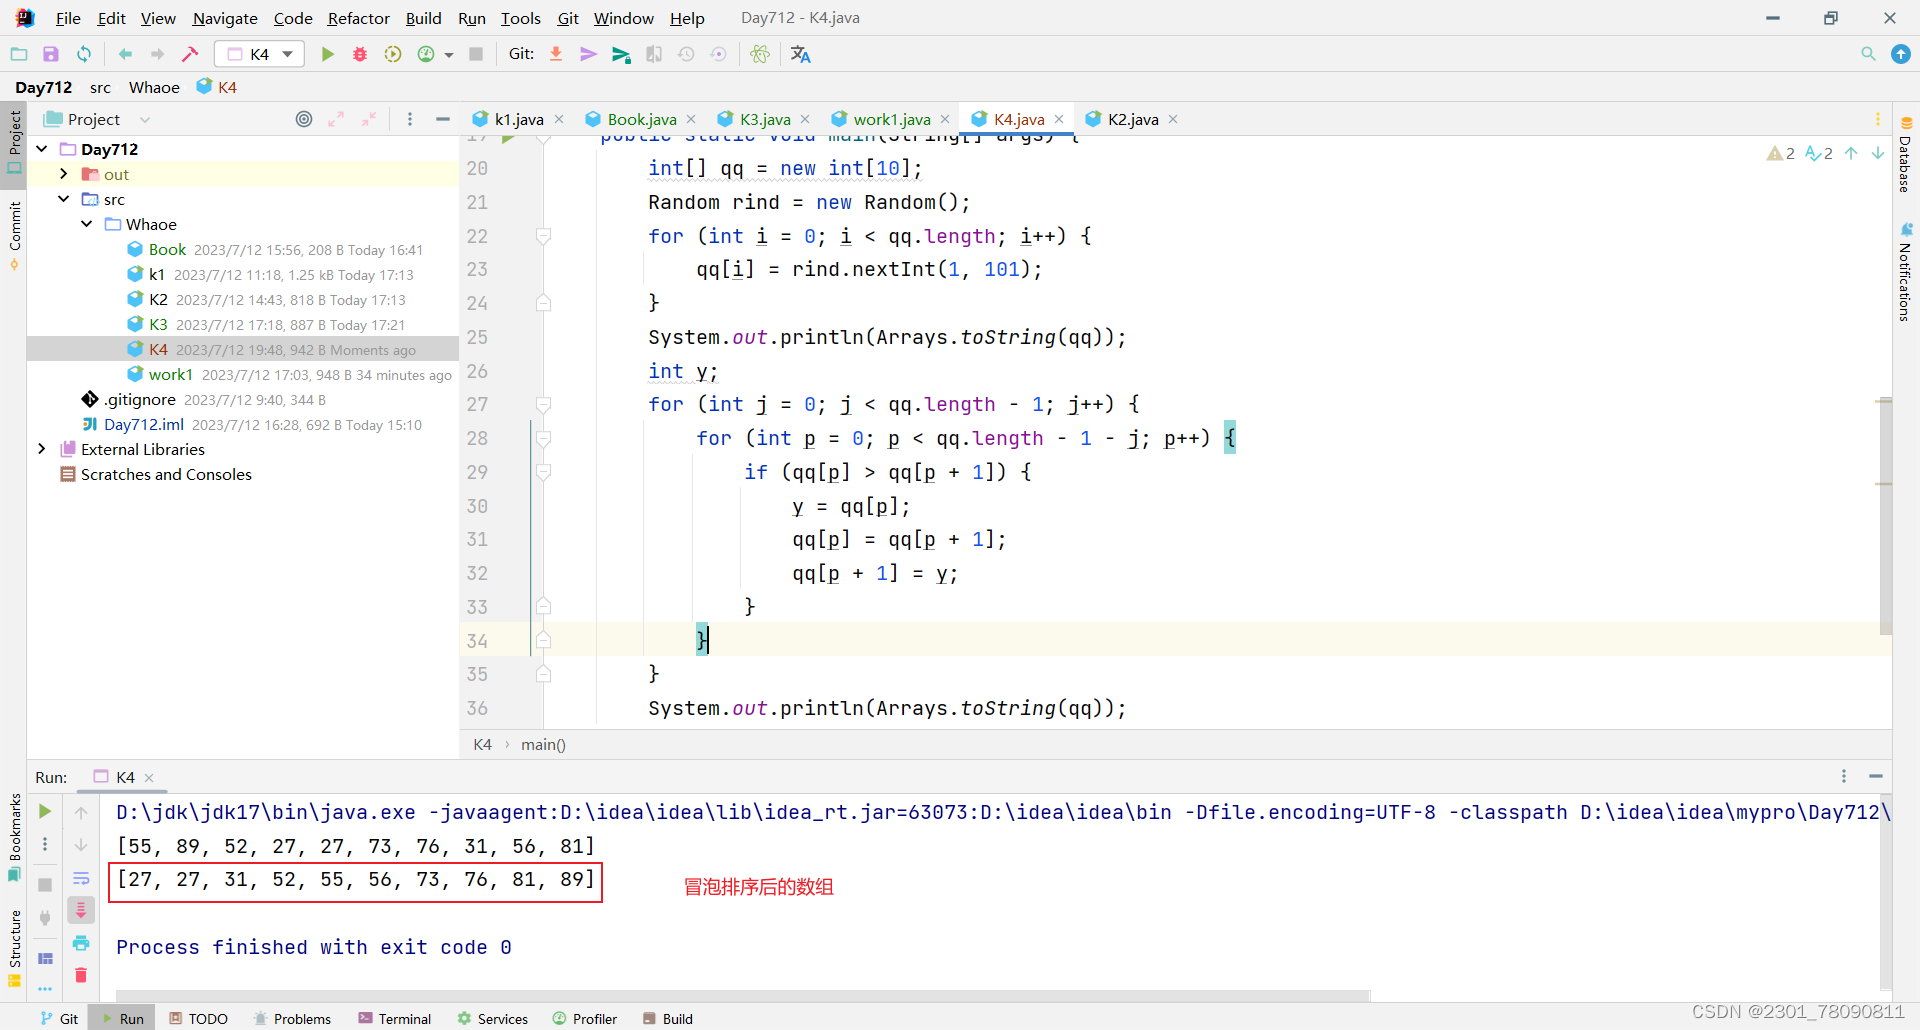Toggle the Bookmarks tool window side button
This screenshot has width=1920, height=1030.
coord(14,836)
